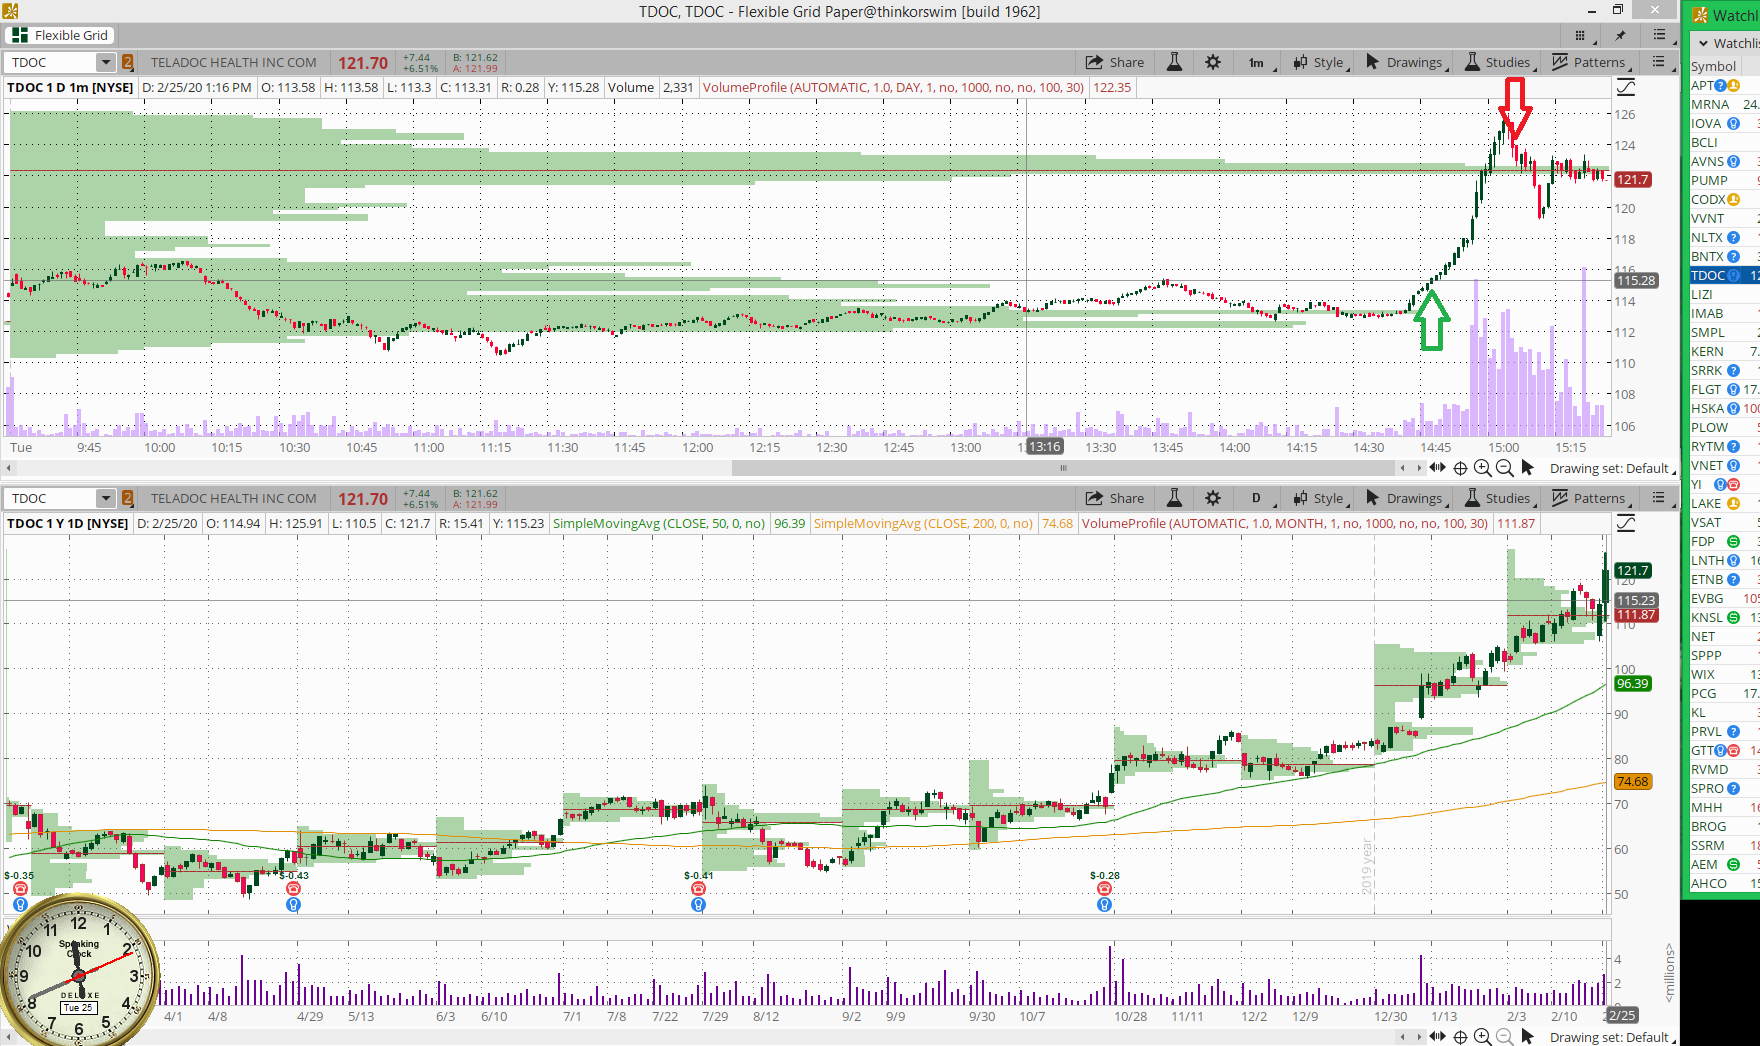Toggle price axis scale icon on lower chart
This screenshot has width=1760, height=1046.
click(1626, 523)
